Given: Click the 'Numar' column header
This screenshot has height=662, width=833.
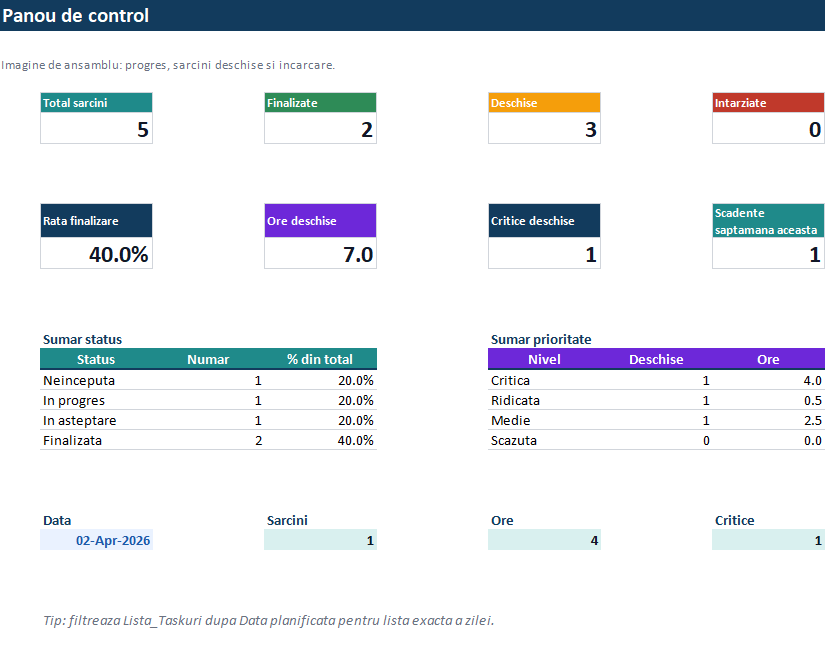Looking at the screenshot, I should click(x=208, y=359).
